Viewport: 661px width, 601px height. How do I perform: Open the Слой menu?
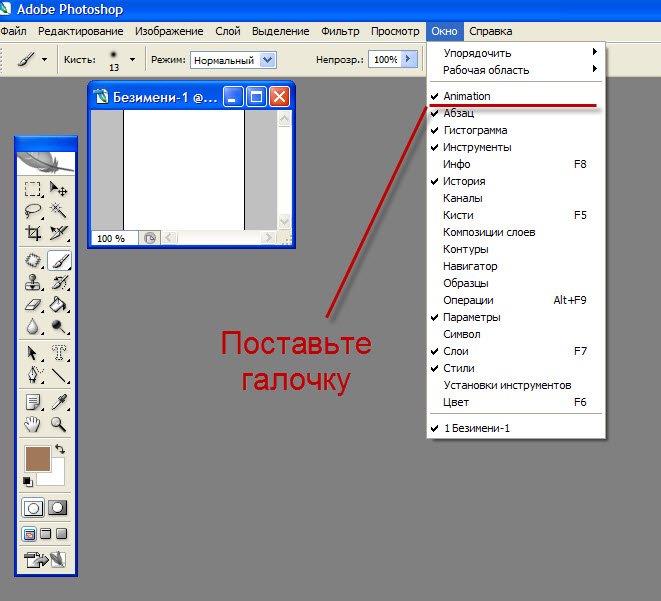click(x=228, y=31)
